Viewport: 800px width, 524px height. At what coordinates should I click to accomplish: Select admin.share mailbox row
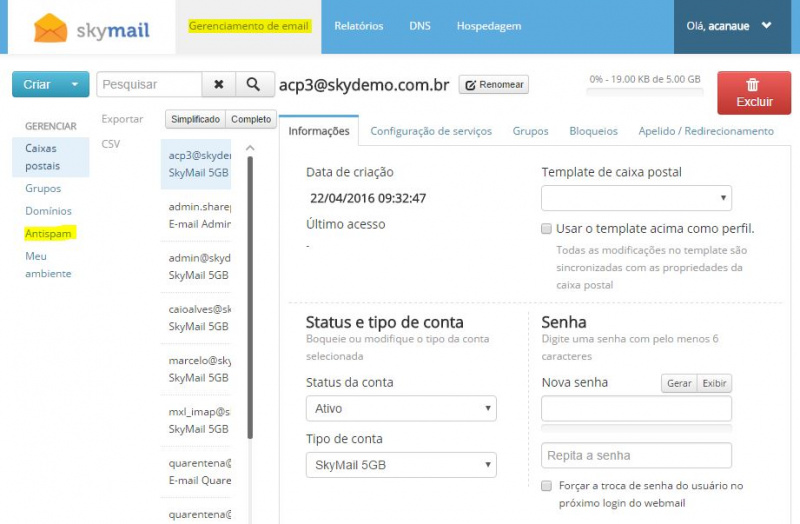click(196, 215)
